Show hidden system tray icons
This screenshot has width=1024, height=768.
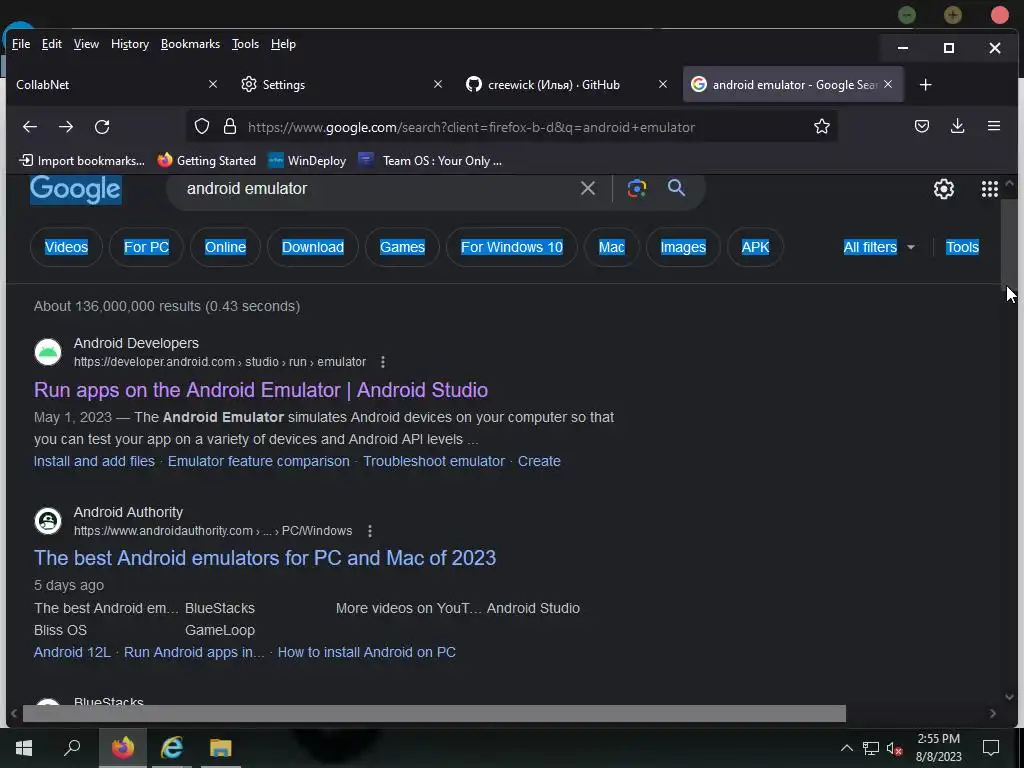coord(846,748)
